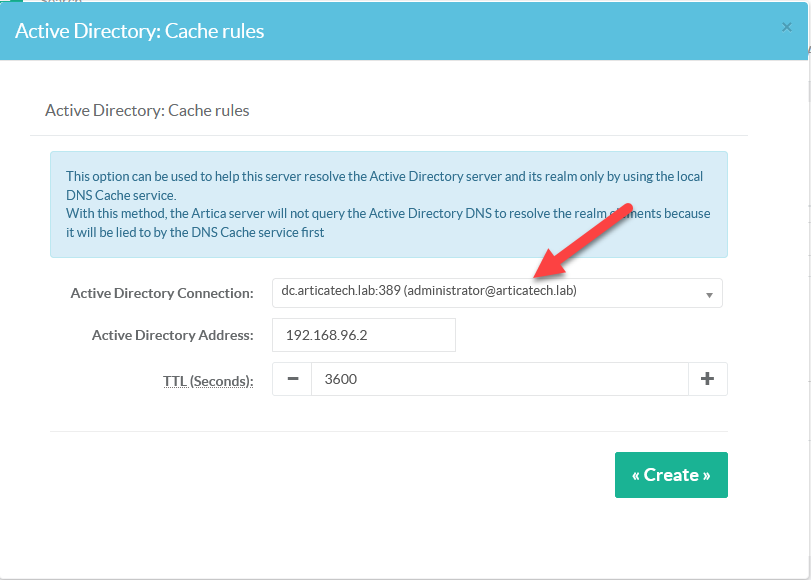Close the Cache rules dialog

[786, 28]
